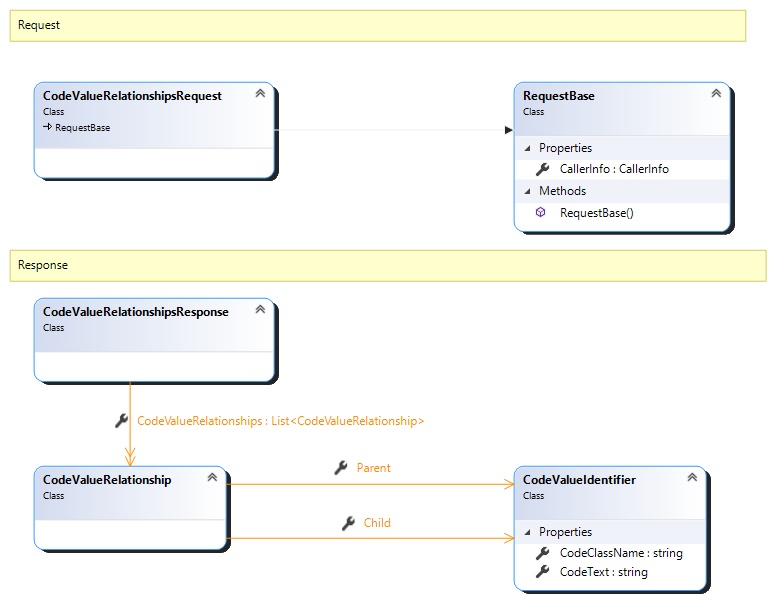Click the wrench icon beside Child label
The image size is (775, 599).
point(348,523)
